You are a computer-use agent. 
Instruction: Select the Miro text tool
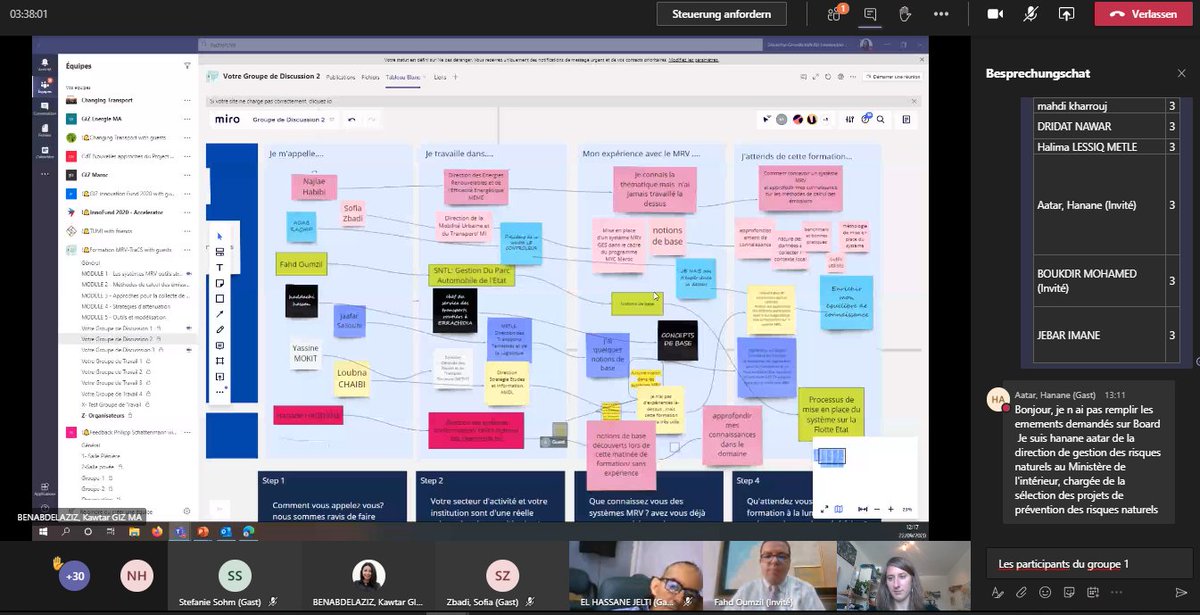[x=220, y=268]
